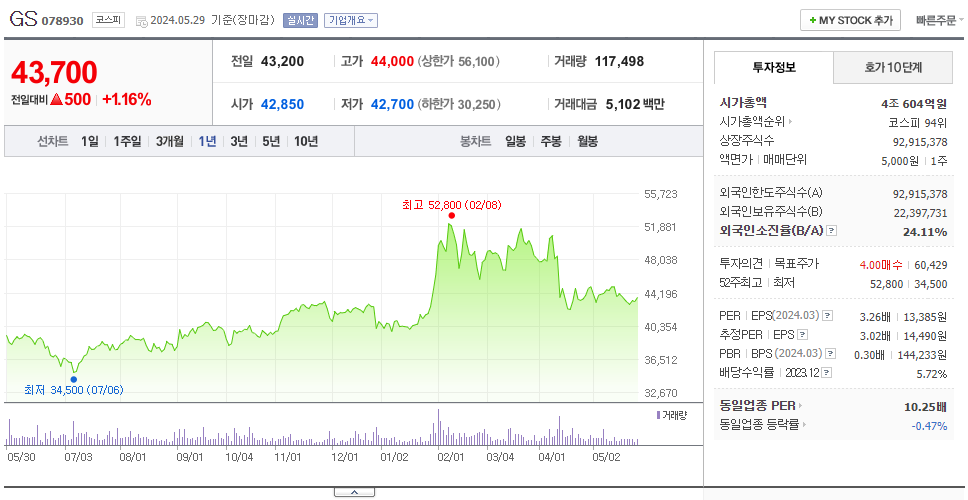Click the 실시간 real-time badge
Image resolution: width=968 pixels, height=500 pixels.
(x=300, y=20)
